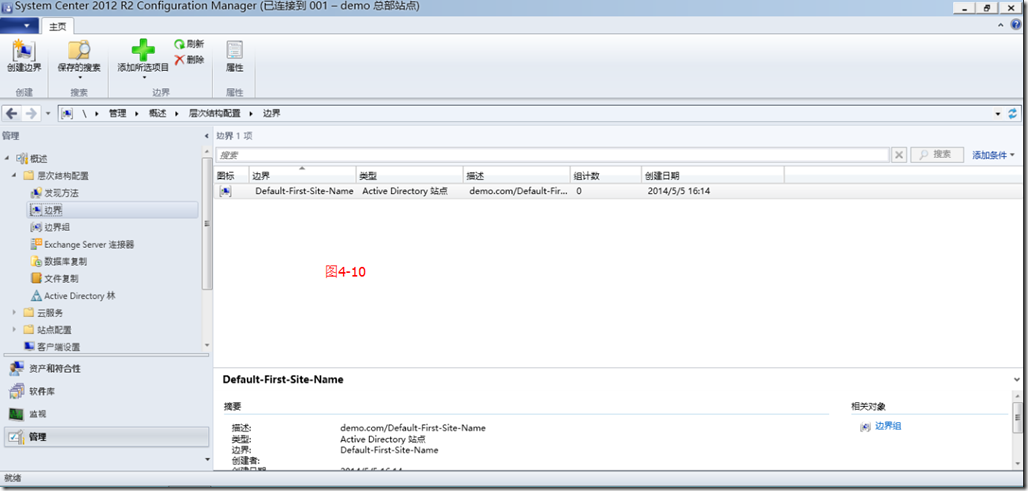This screenshot has width=1028, height=491.
Task: Switch to 资产和符合性 workspace
Action: coord(107,369)
